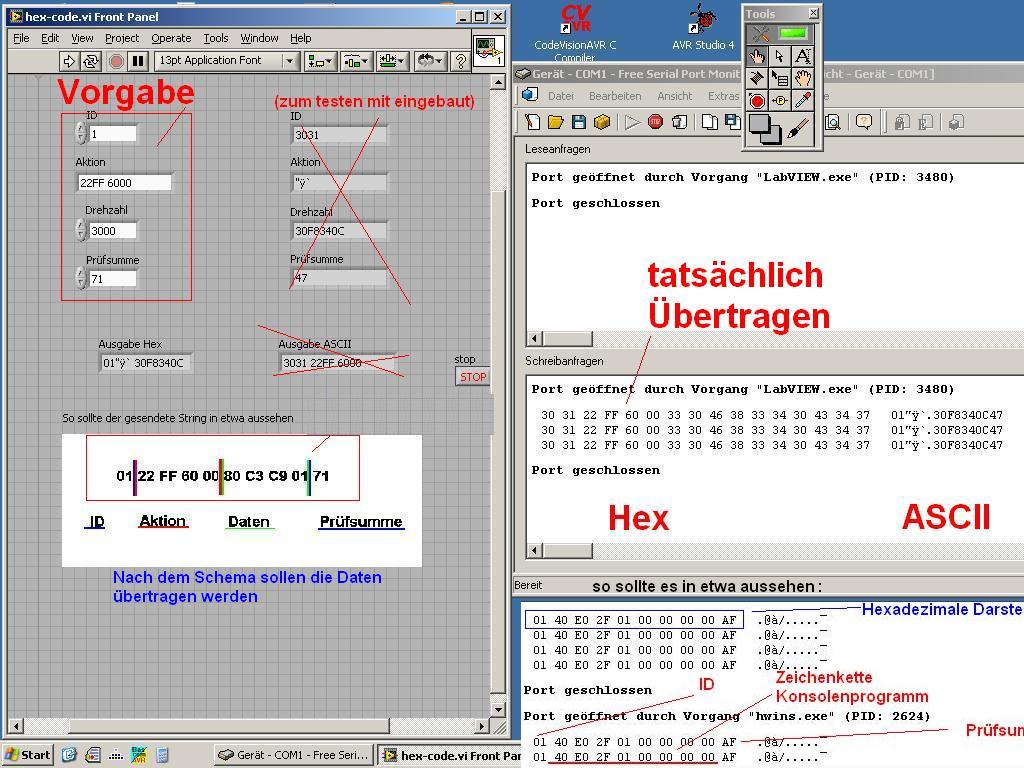Viewport: 1024px width, 768px height.
Task: Click the Aktion input field with 22FF 6000
Action: (x=125, y=183)
